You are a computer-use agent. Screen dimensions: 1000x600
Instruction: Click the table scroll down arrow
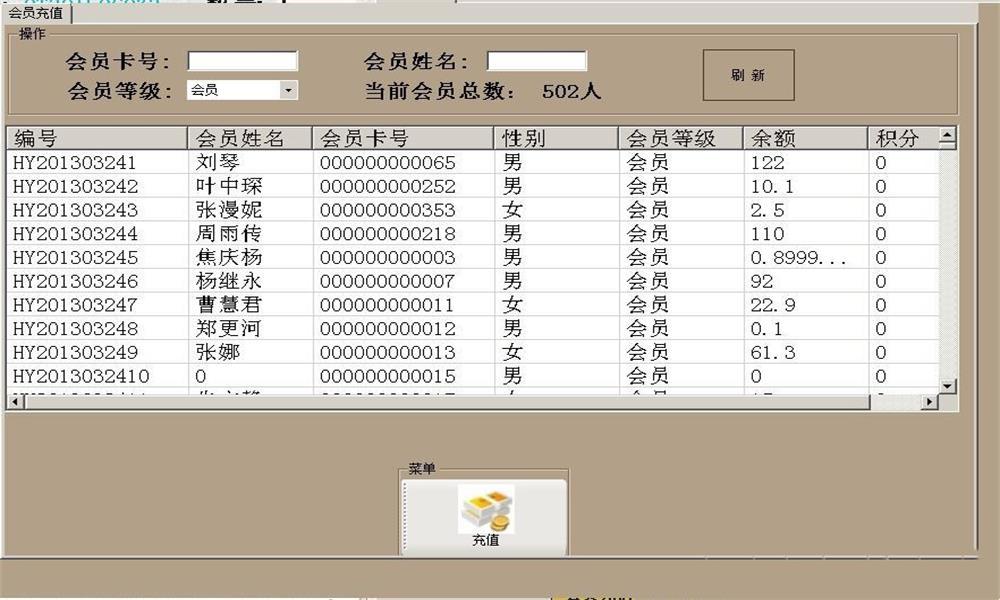coord(948,386)
